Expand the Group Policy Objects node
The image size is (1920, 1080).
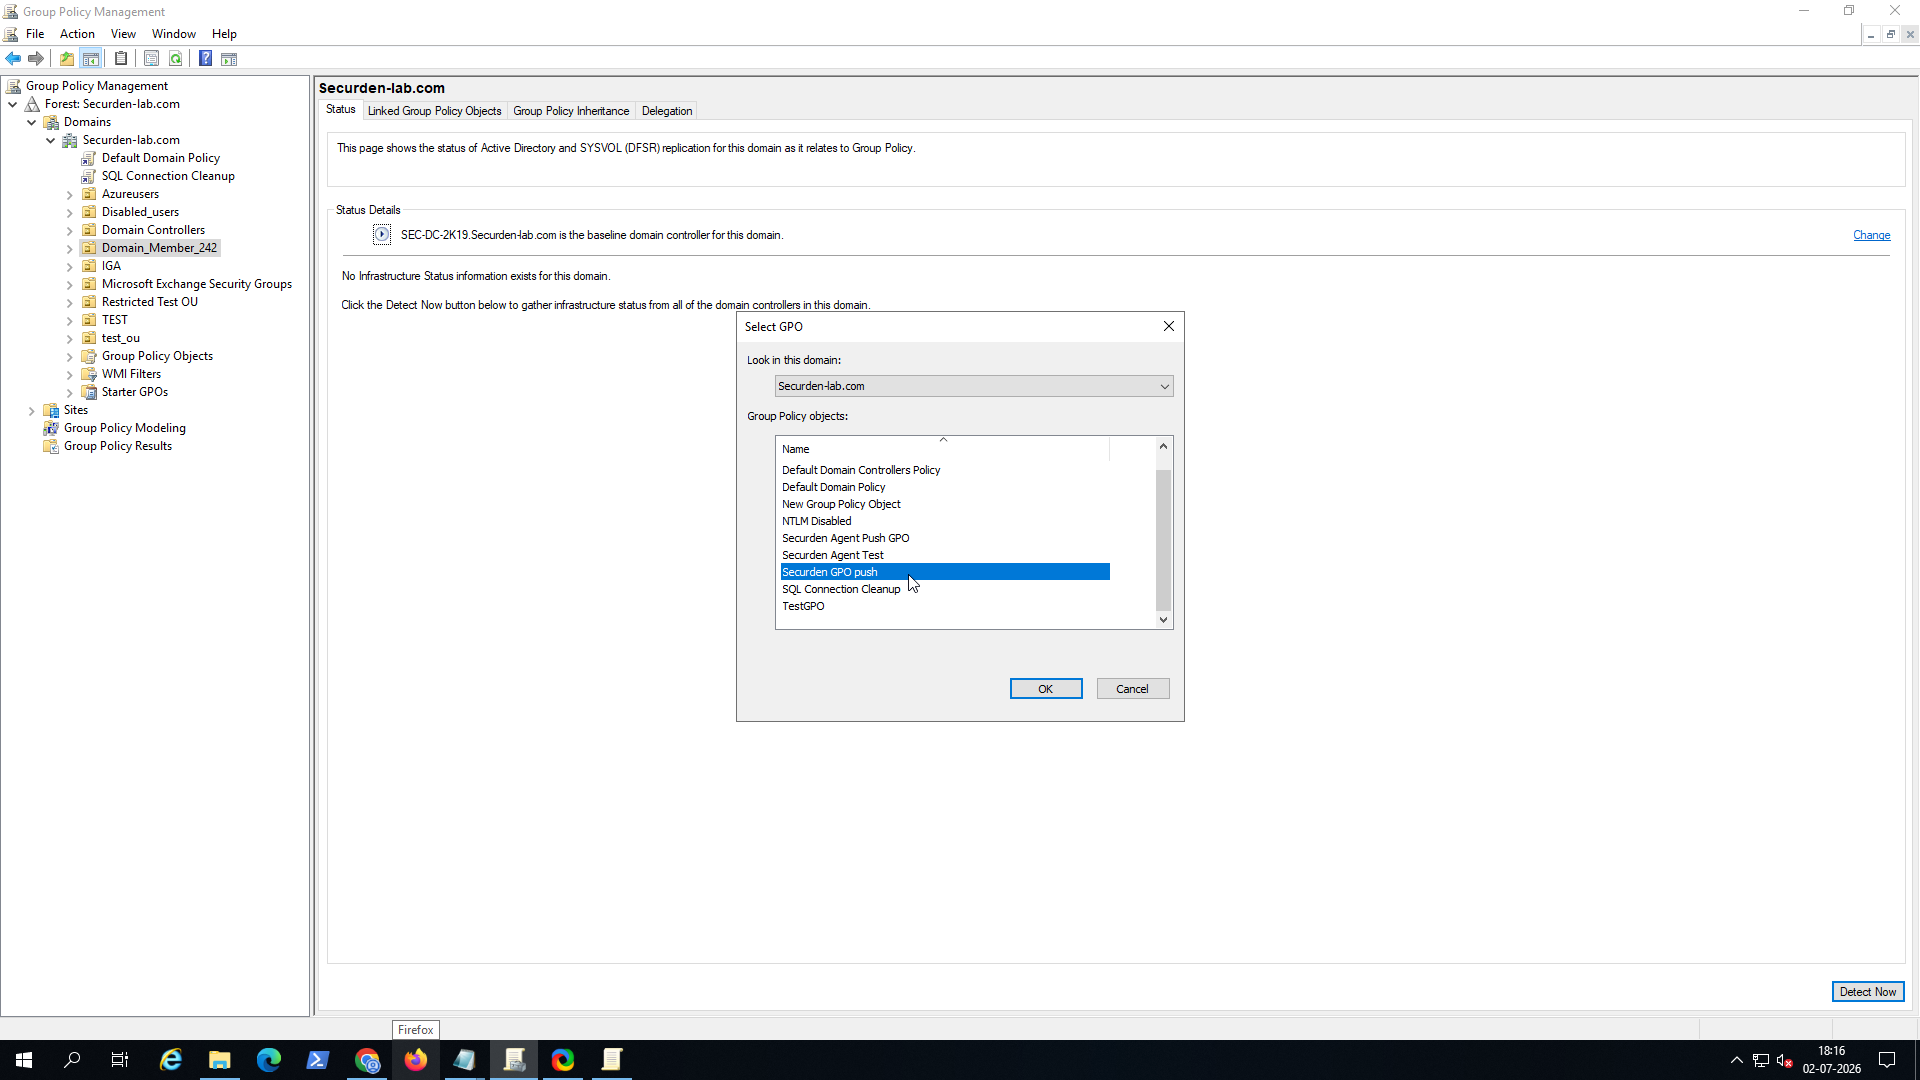tap(69, 357)
